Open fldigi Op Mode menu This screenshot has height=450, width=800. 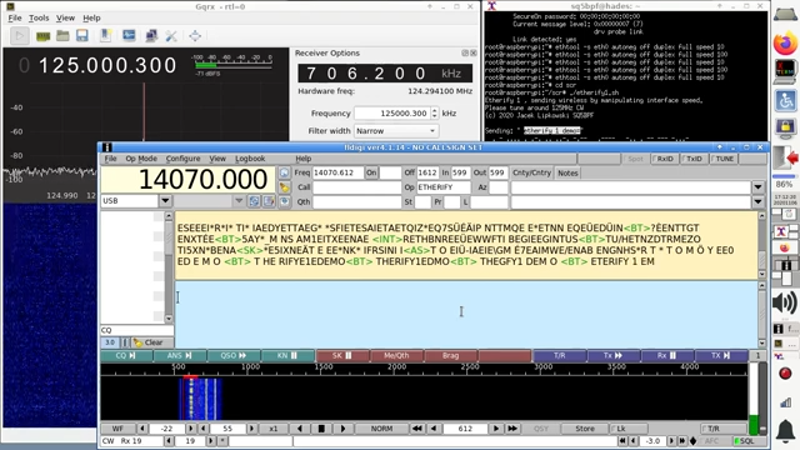(x=141, y=159)
